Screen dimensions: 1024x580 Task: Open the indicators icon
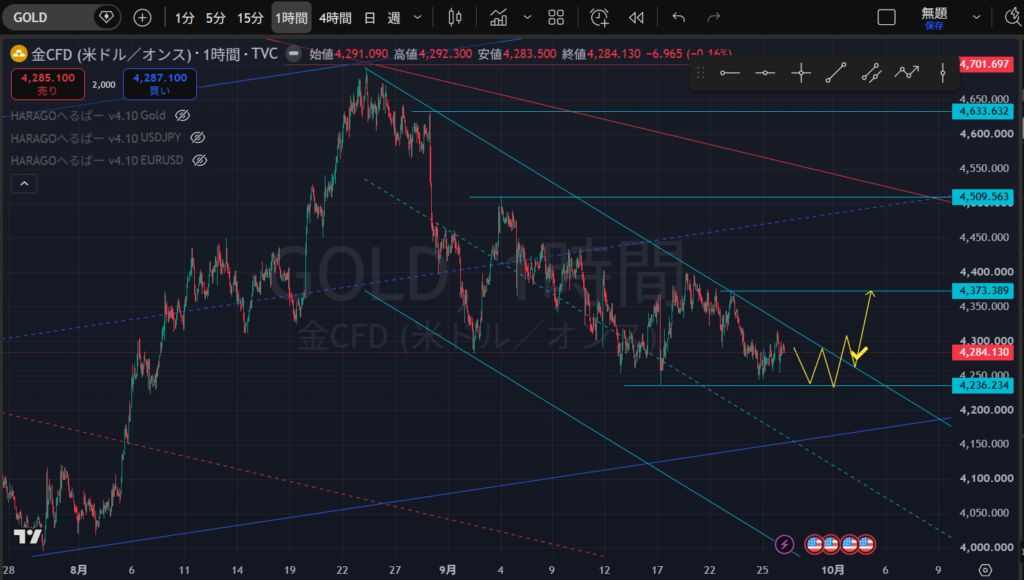pyautogui.click(x=498, y=18)
